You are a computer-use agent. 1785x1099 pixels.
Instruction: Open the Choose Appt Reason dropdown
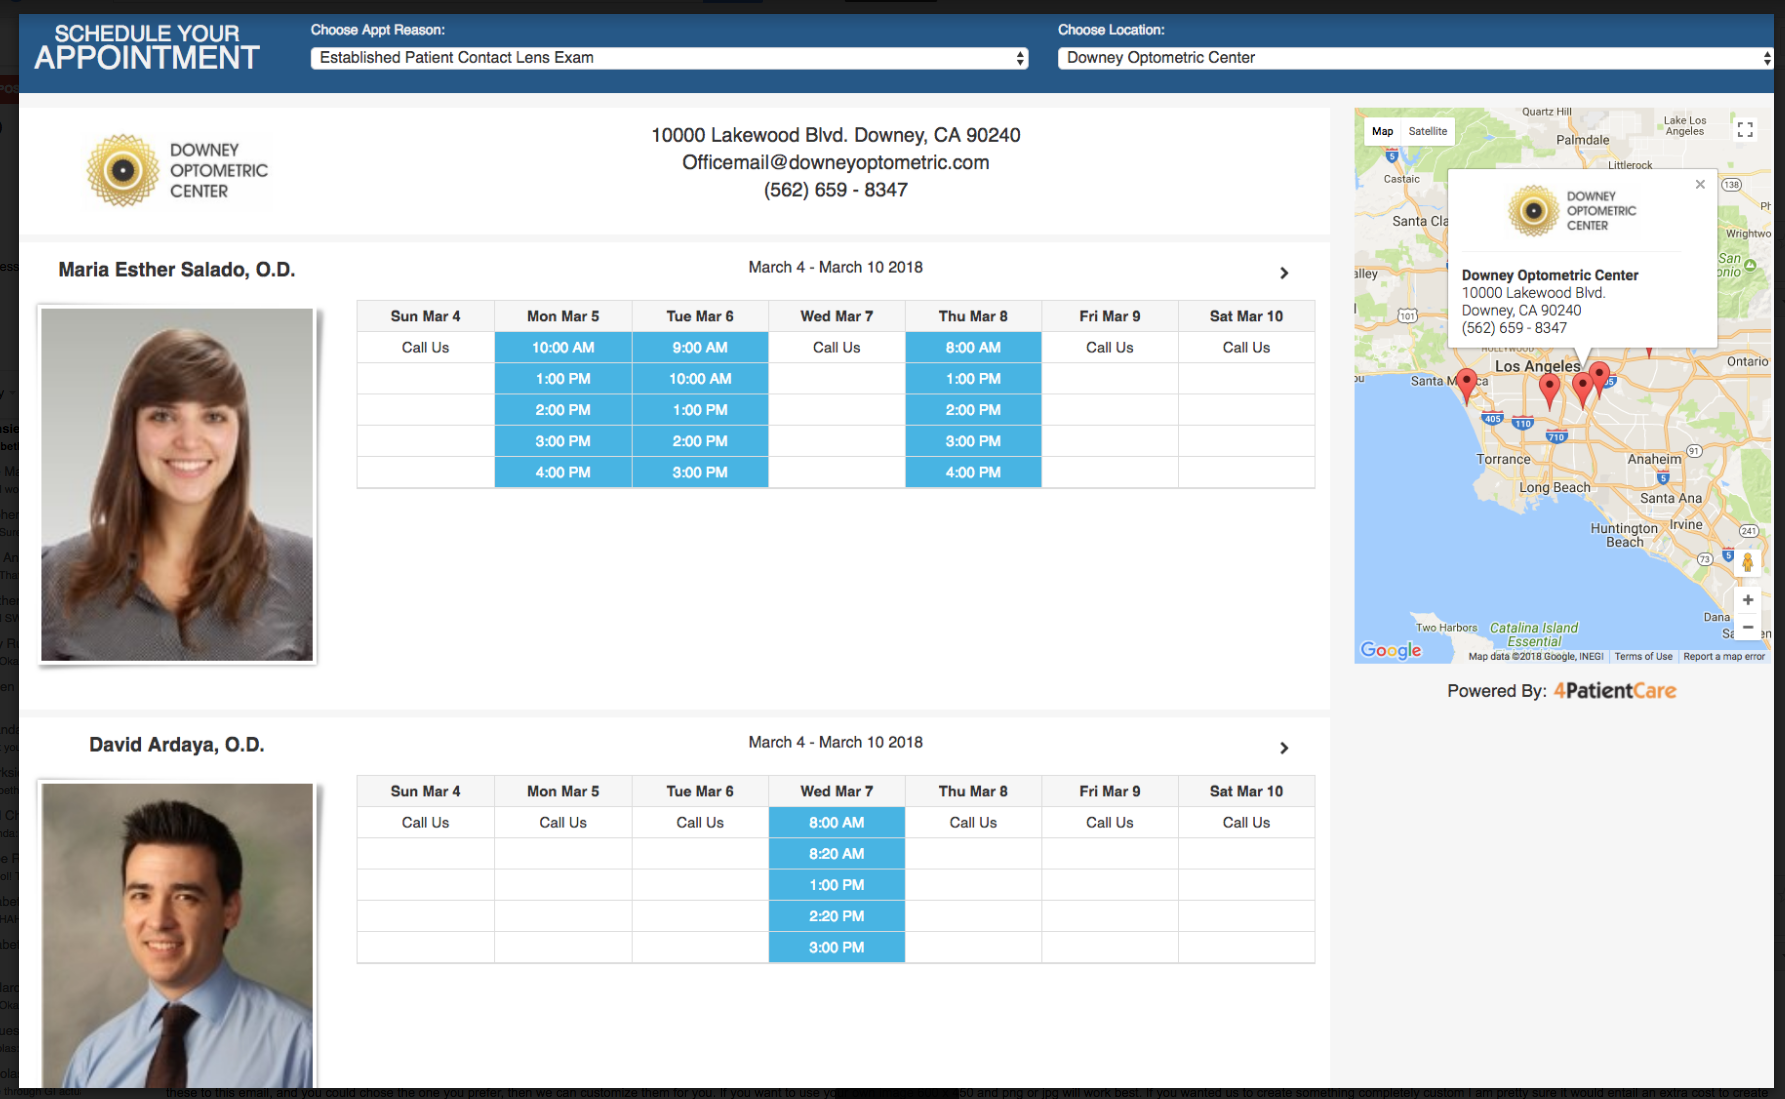click(x=669, y=58)
